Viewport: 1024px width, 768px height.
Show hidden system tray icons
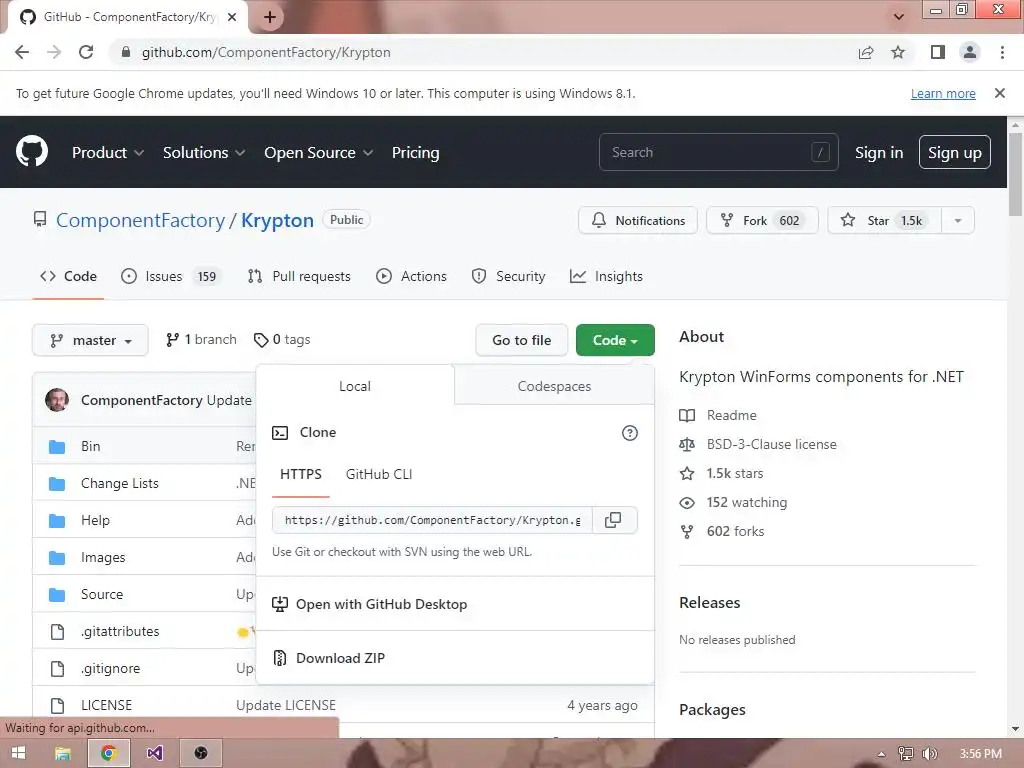881,754
